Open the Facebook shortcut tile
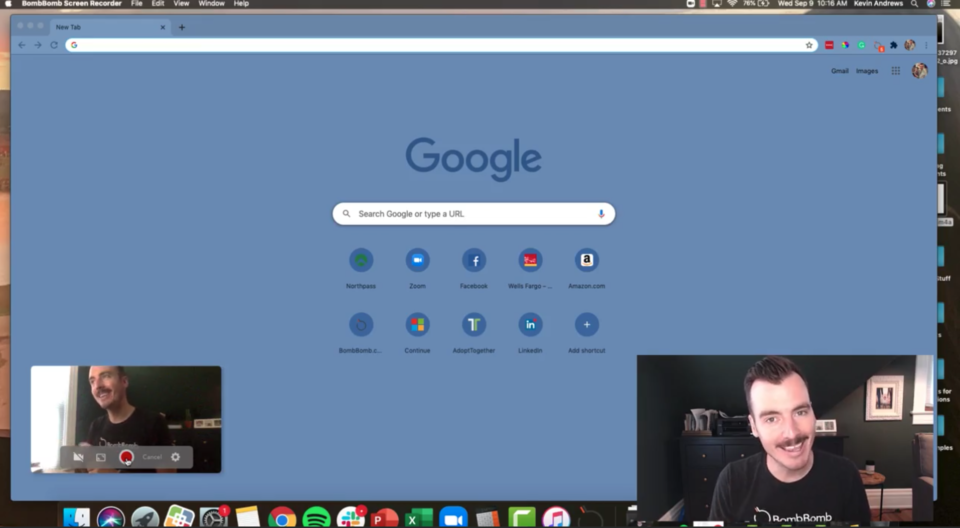Screen dimensions: 960x528 point(474,260)
